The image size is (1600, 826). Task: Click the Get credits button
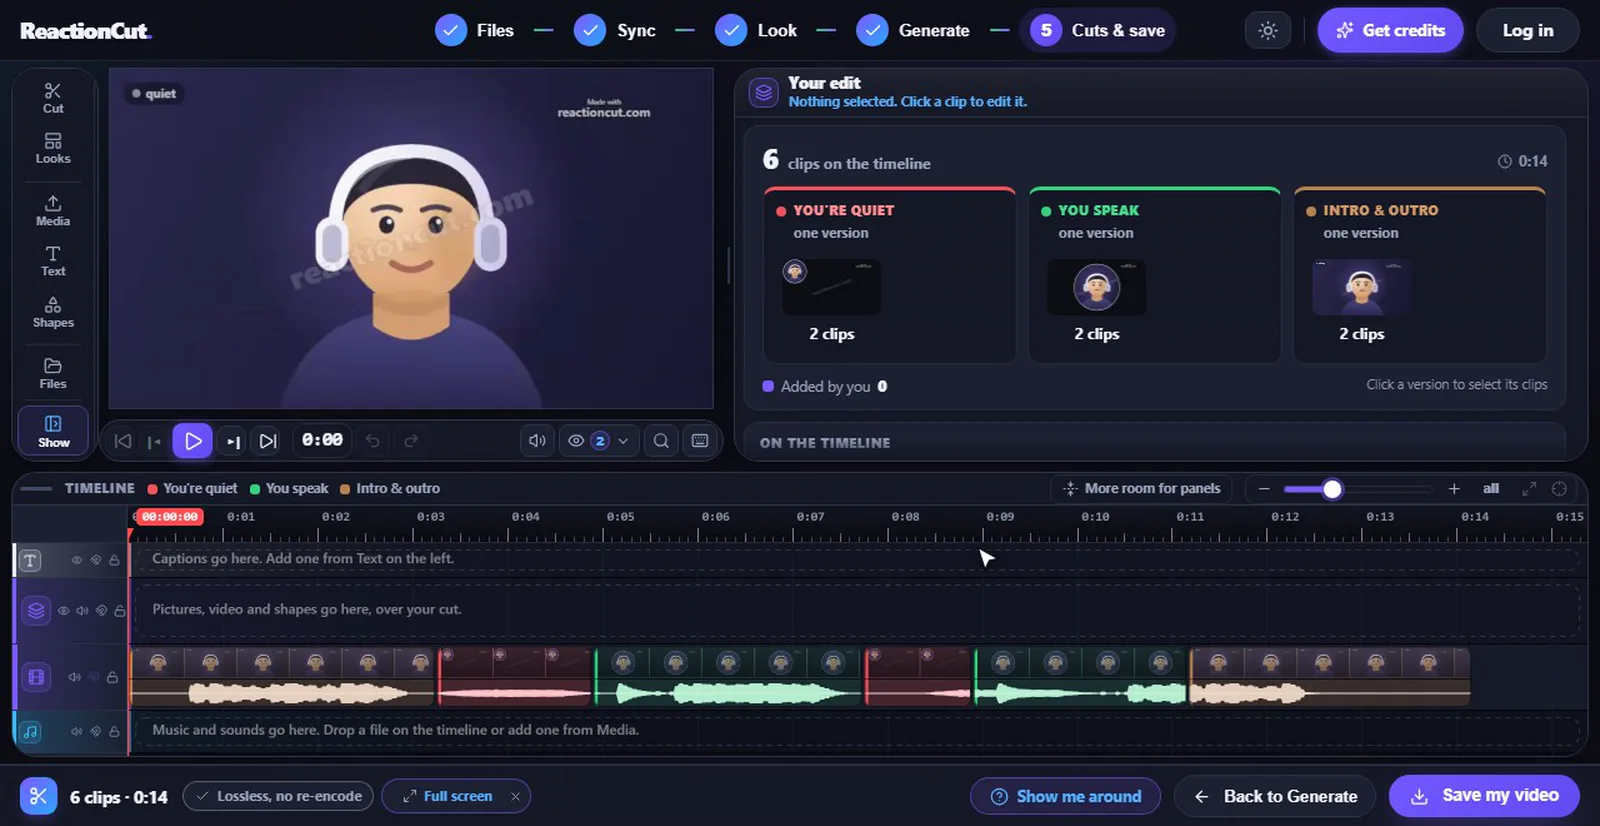click(x=1390, y=31)
